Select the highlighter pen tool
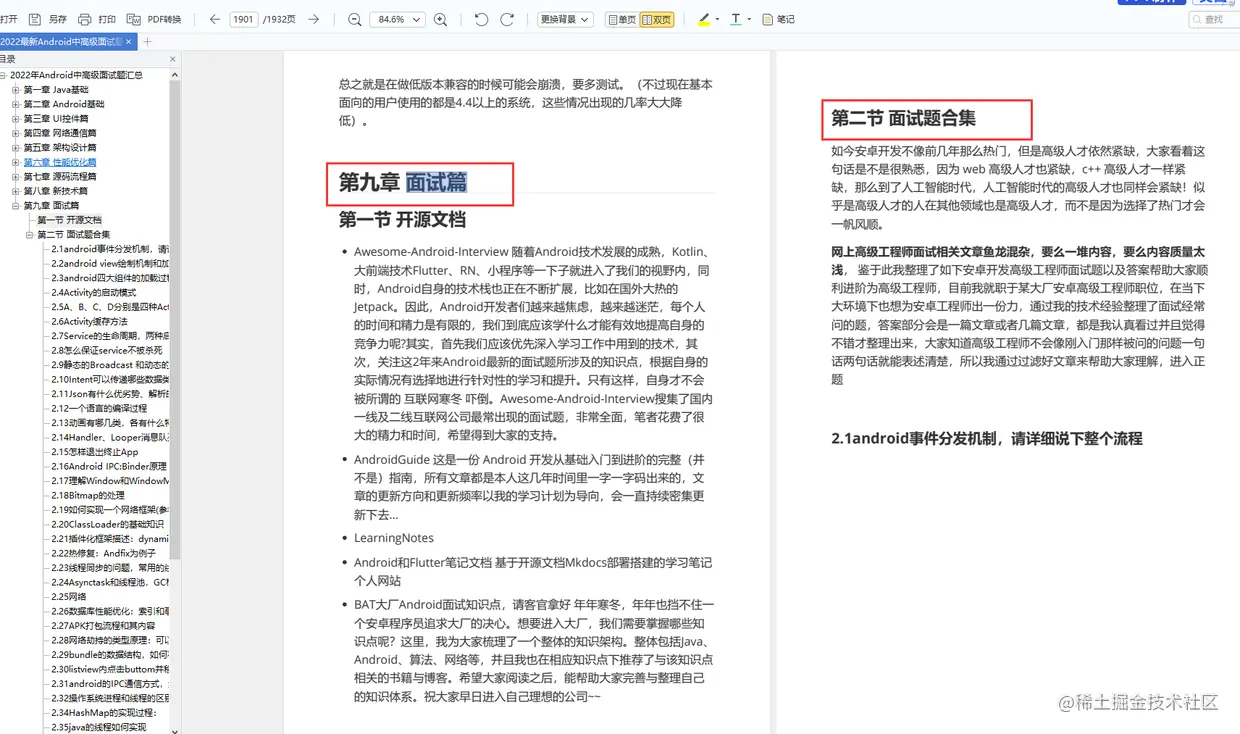Screen dimensions: 1240x734 [x=704, y=19]
